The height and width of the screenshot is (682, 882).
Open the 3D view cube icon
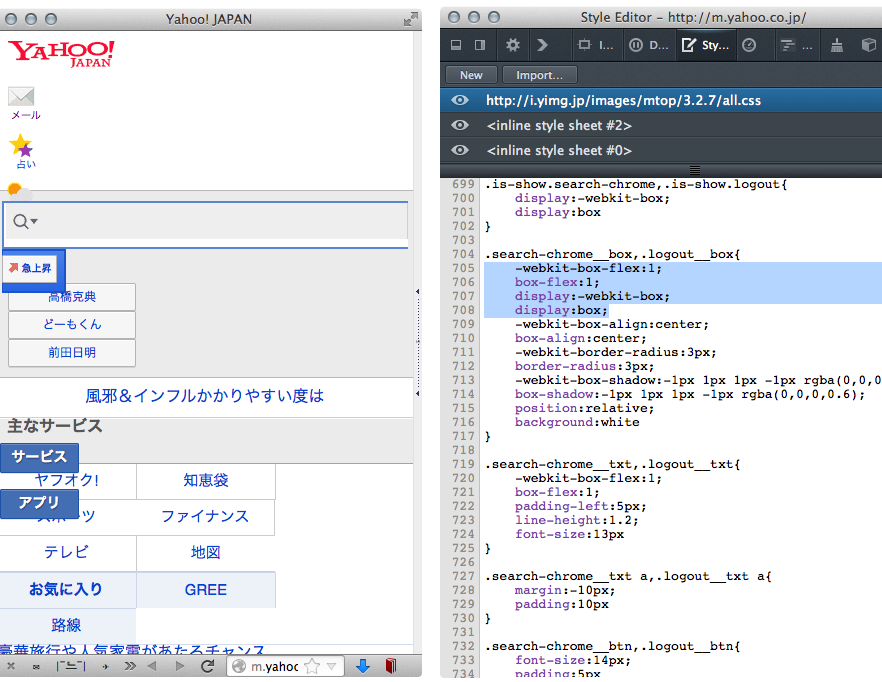tap(869, 45)
